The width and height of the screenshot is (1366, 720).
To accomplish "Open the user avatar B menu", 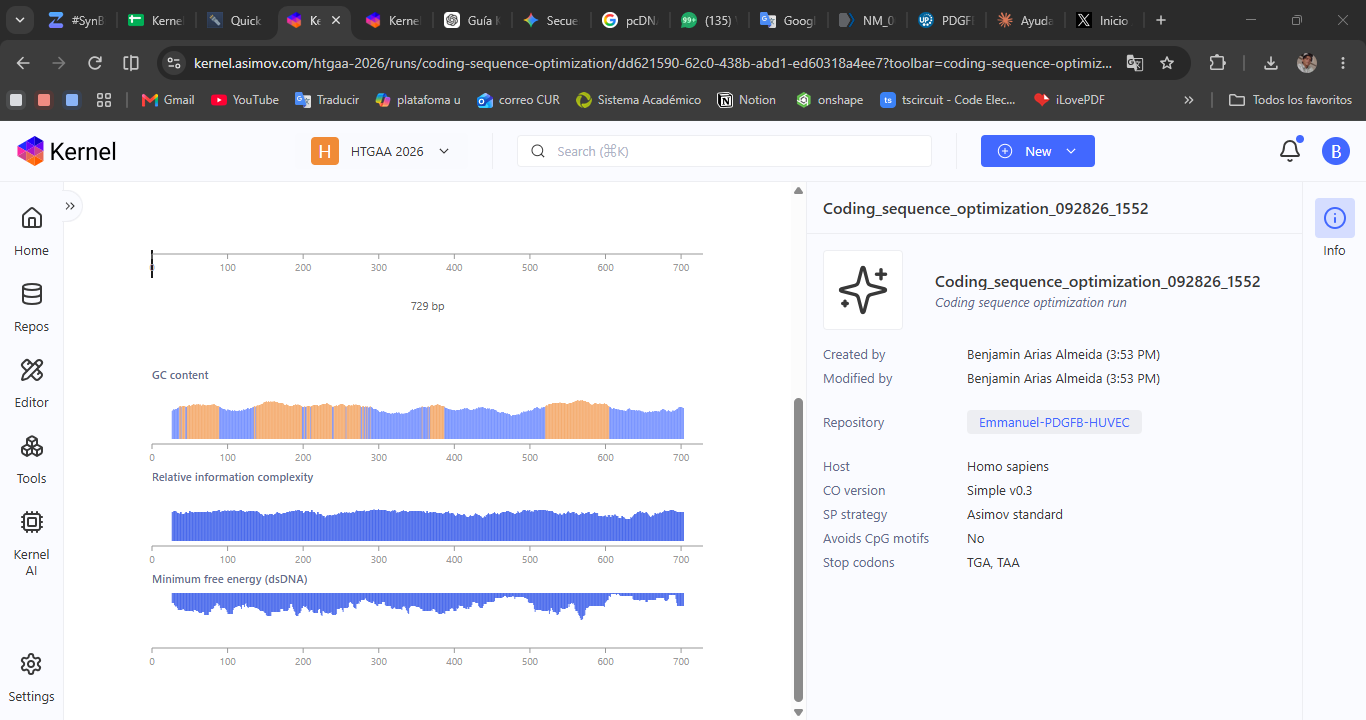I will coord(1335,151).
